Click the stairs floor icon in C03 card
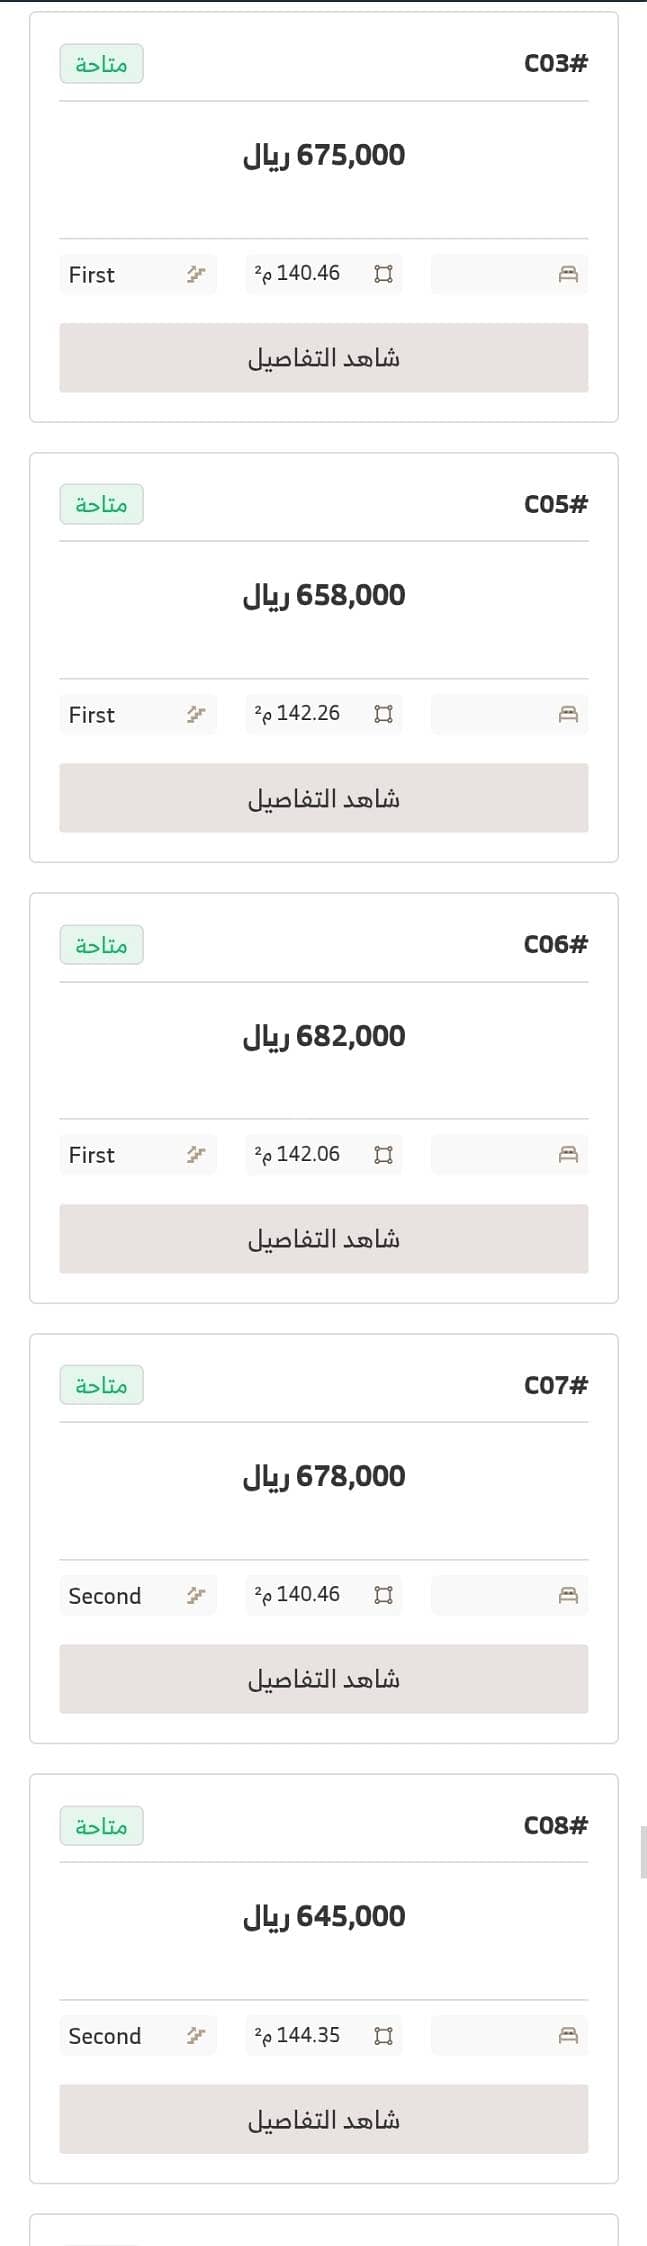Image resolution: width=647 pixels, height=2246 pixels. (x=196, y=274)
